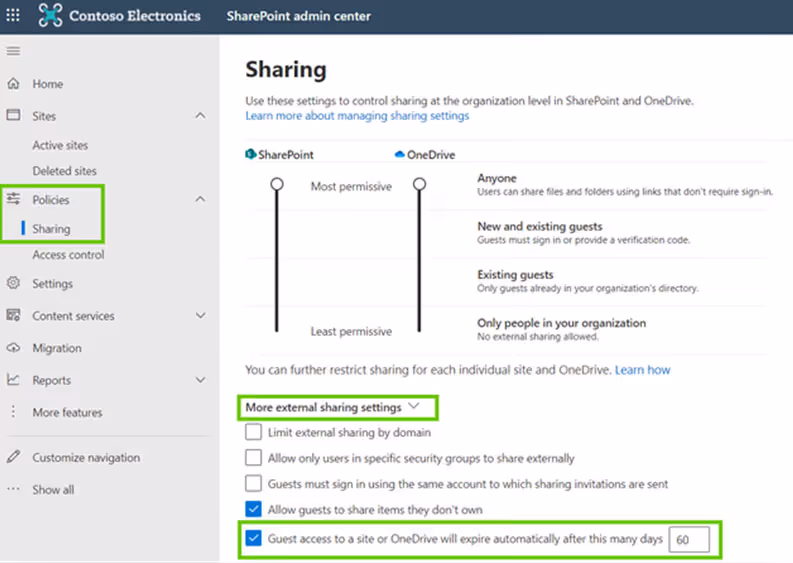
Task: Click the Customize navigation pencil icon
Action: pyautogui.click(x=13, y=457)
